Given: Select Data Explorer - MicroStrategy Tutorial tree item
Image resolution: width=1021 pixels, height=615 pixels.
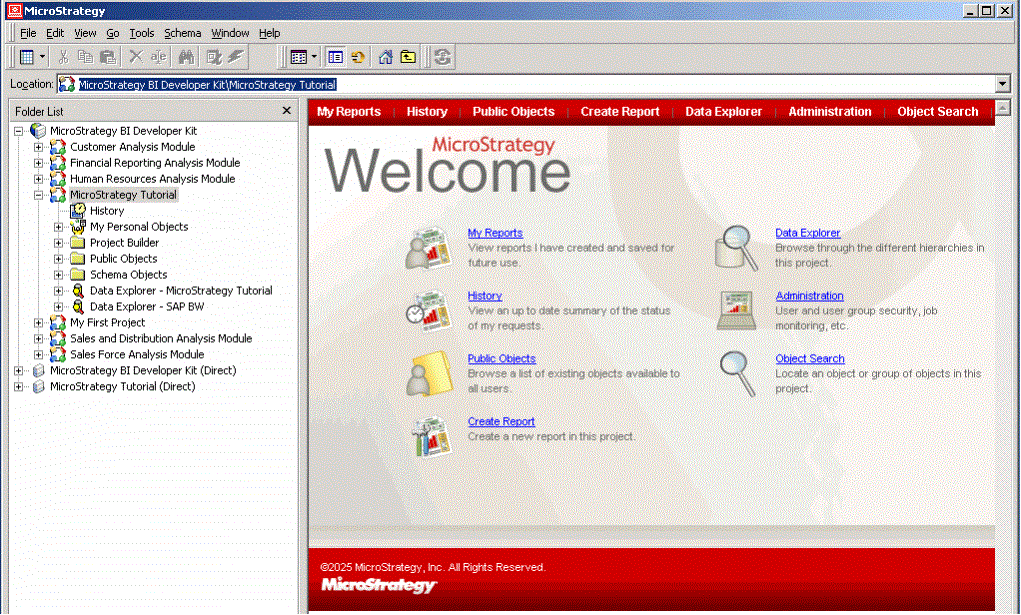Looking at the screenshot, I should point(181,291).
